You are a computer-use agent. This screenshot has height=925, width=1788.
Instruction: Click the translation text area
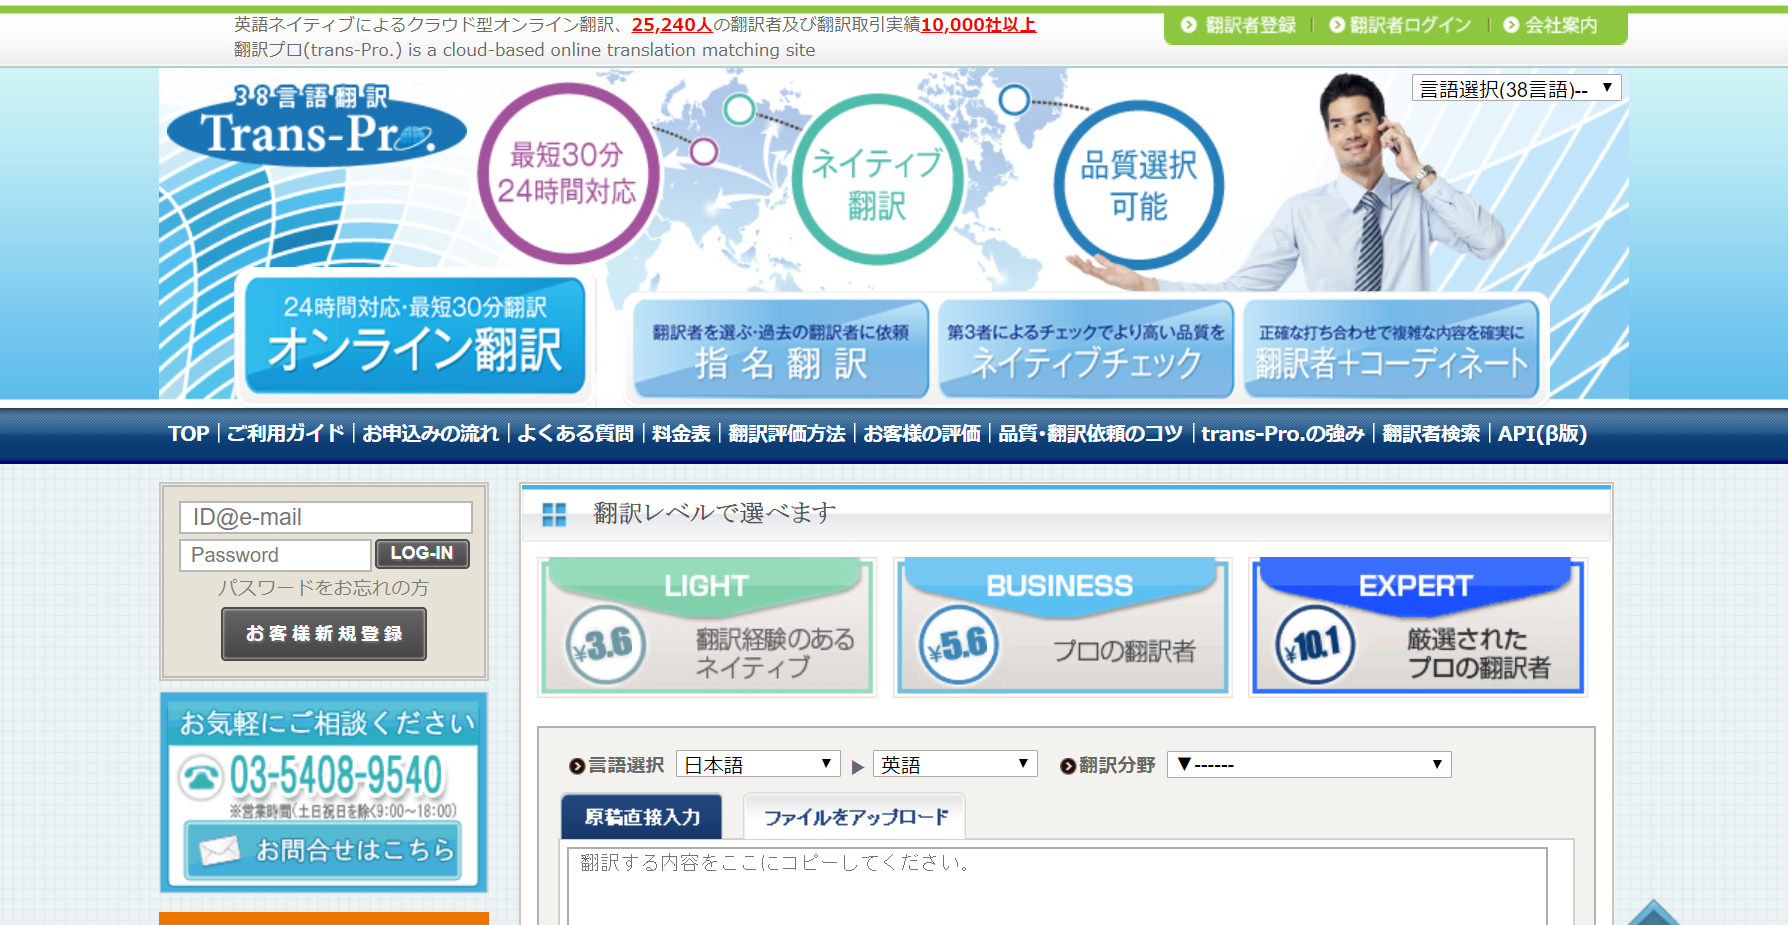[x=1057, y=885]
